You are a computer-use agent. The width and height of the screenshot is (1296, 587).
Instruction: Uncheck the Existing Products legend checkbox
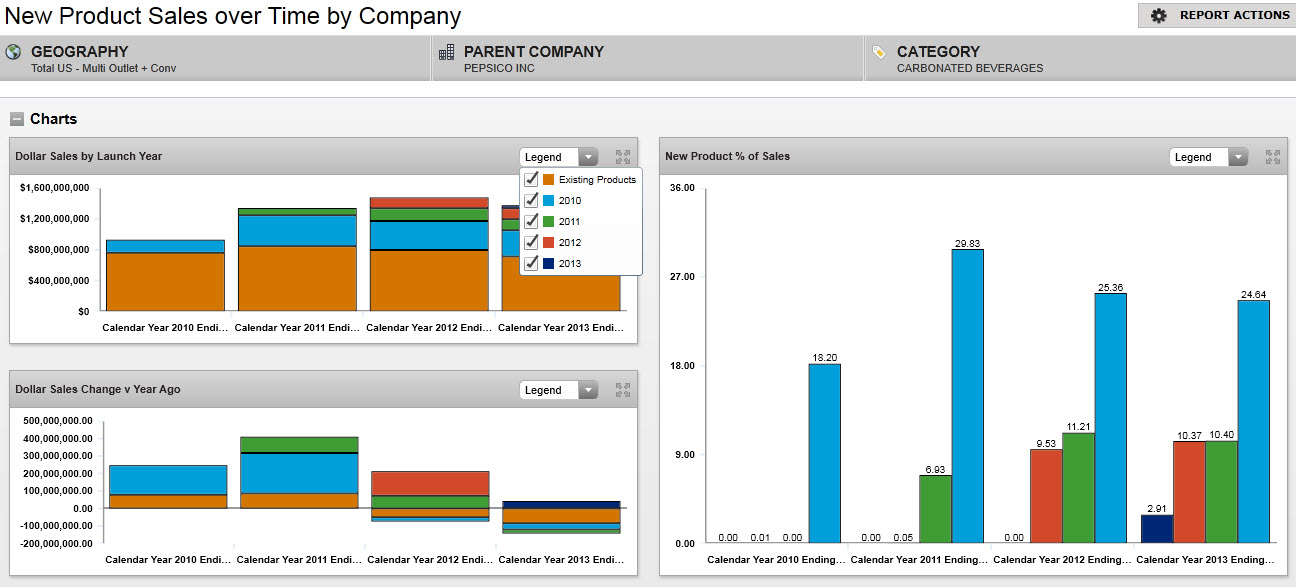point(532,180)
